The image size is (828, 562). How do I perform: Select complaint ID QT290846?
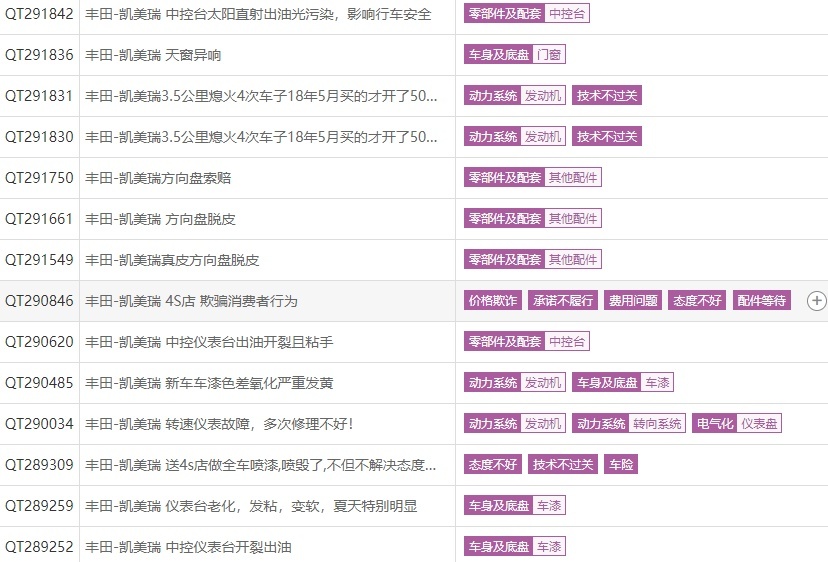(x=39, y=301)
